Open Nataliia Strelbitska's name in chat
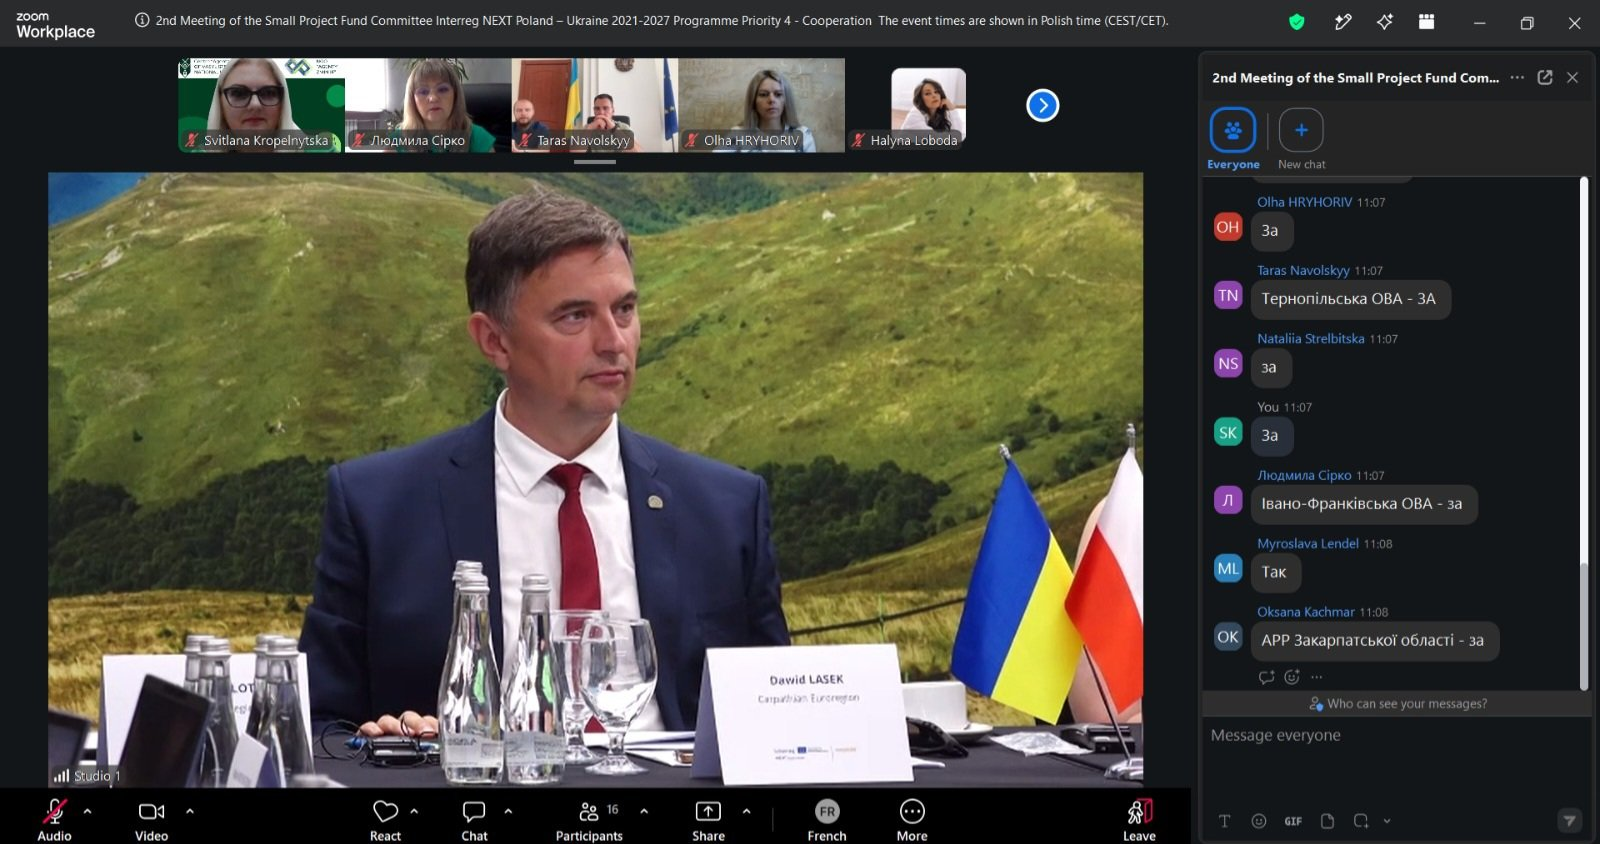1600x844 pixels. pyautogui.click(x=1311, y=339)
